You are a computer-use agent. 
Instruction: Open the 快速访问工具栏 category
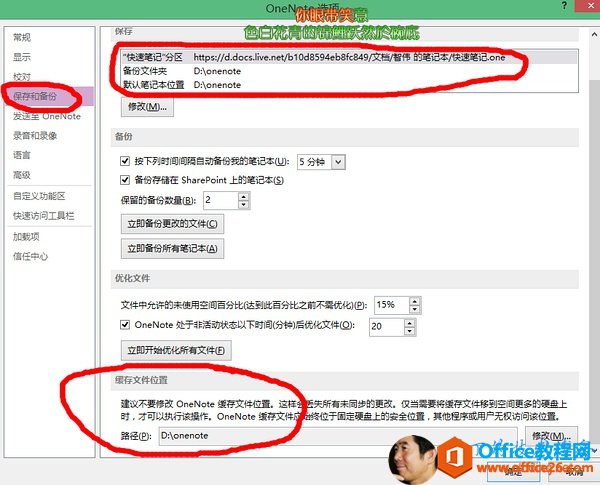43,216
